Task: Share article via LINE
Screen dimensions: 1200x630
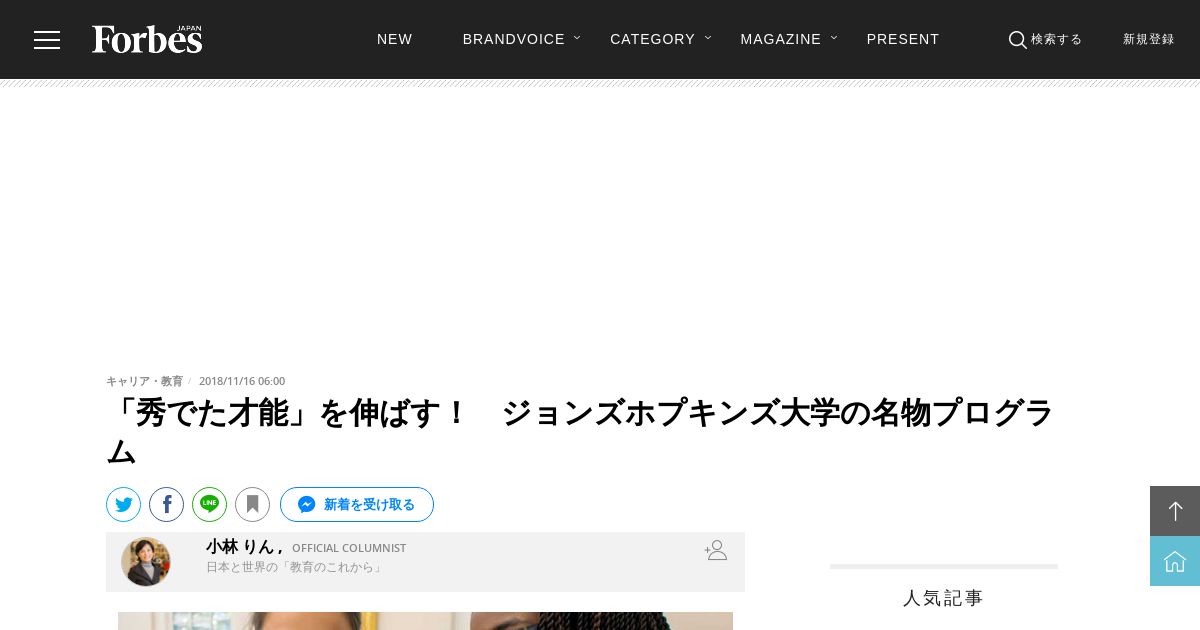Action: (209, 504)
